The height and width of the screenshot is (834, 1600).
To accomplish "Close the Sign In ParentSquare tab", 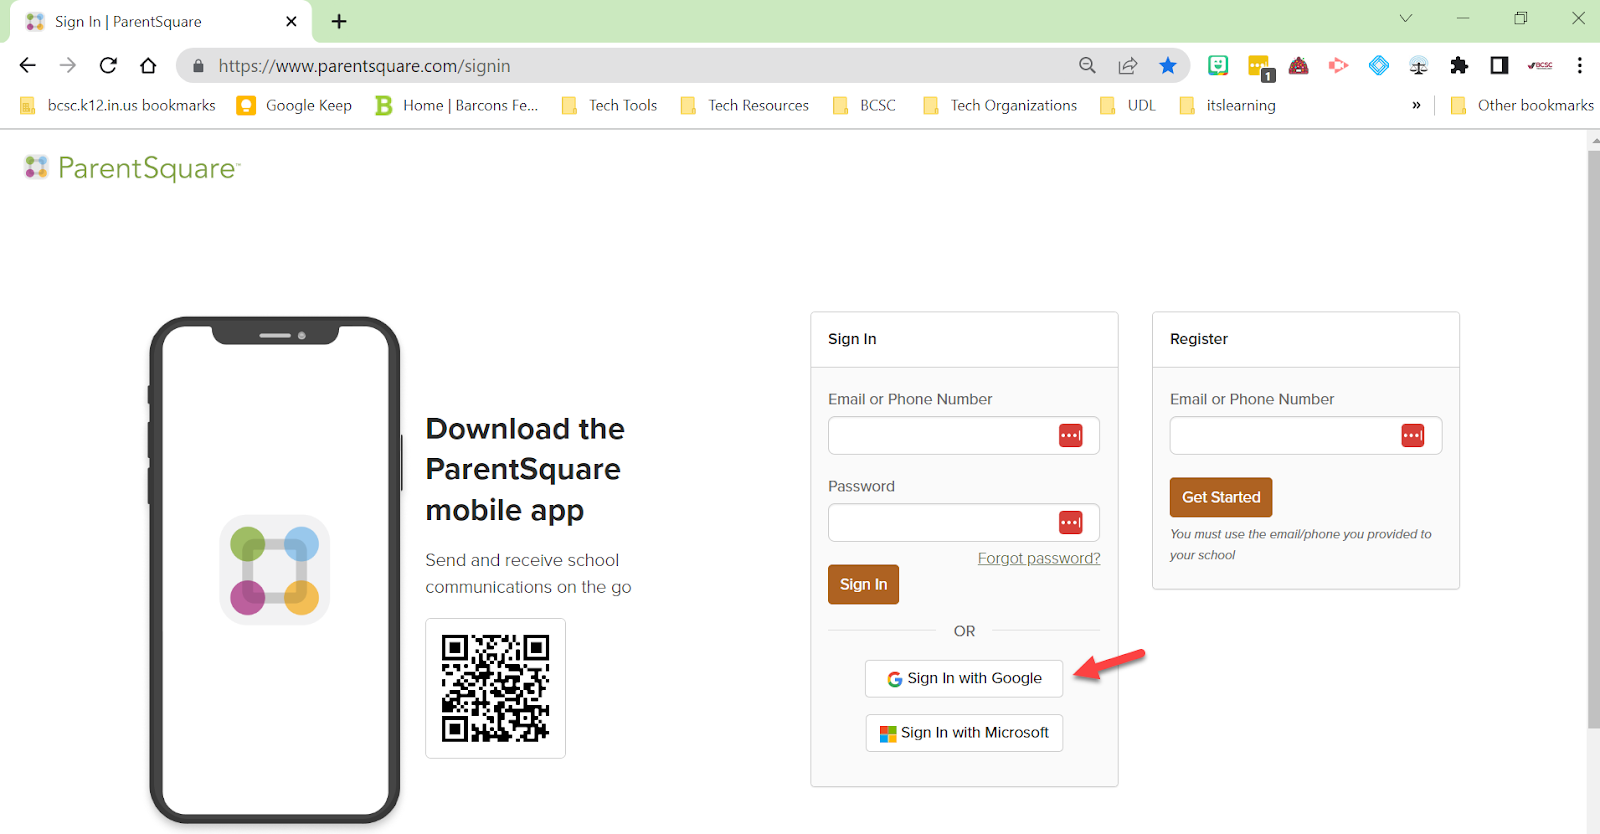I will coord(291,21).
